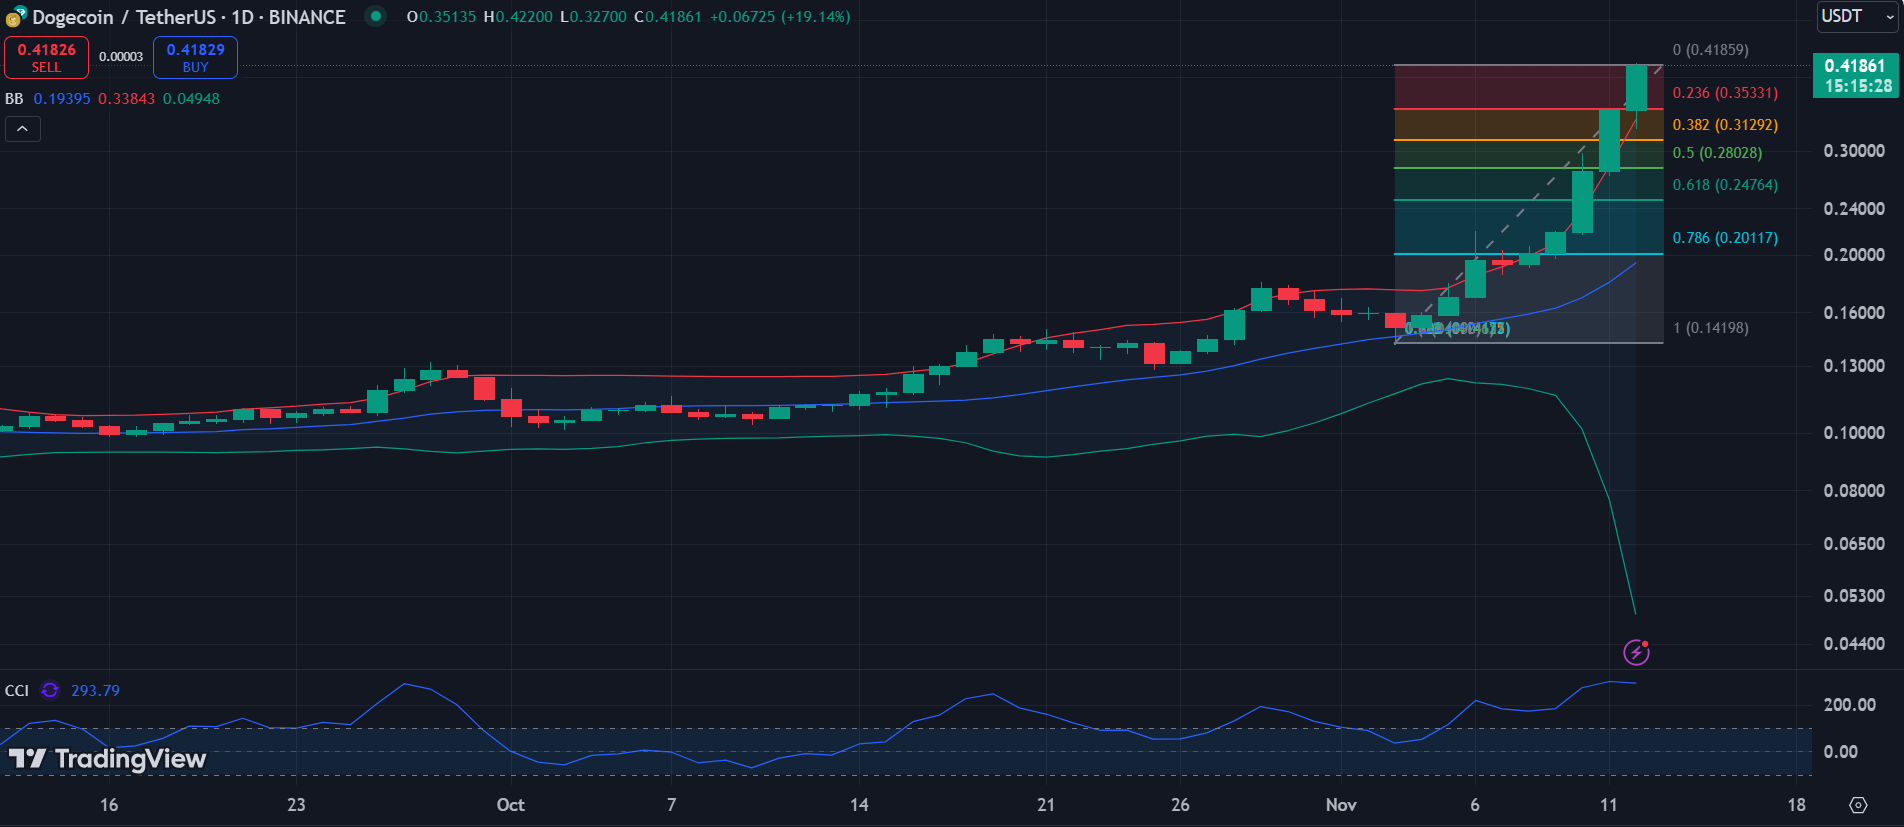Select the Fibonacci 0.382 (0.31292) level label
The height and width of the screenshot is (827, 1904).
[x=1725, y=125]
